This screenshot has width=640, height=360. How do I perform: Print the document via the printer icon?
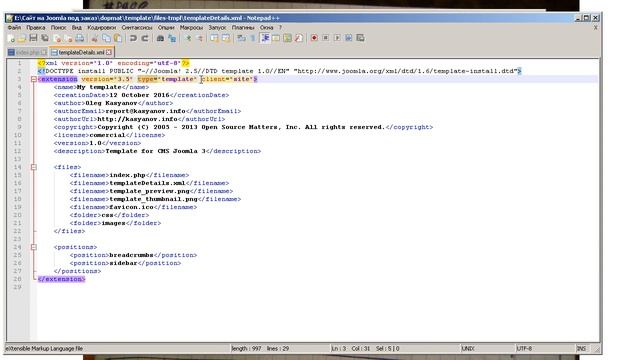(x=80, y=38)
